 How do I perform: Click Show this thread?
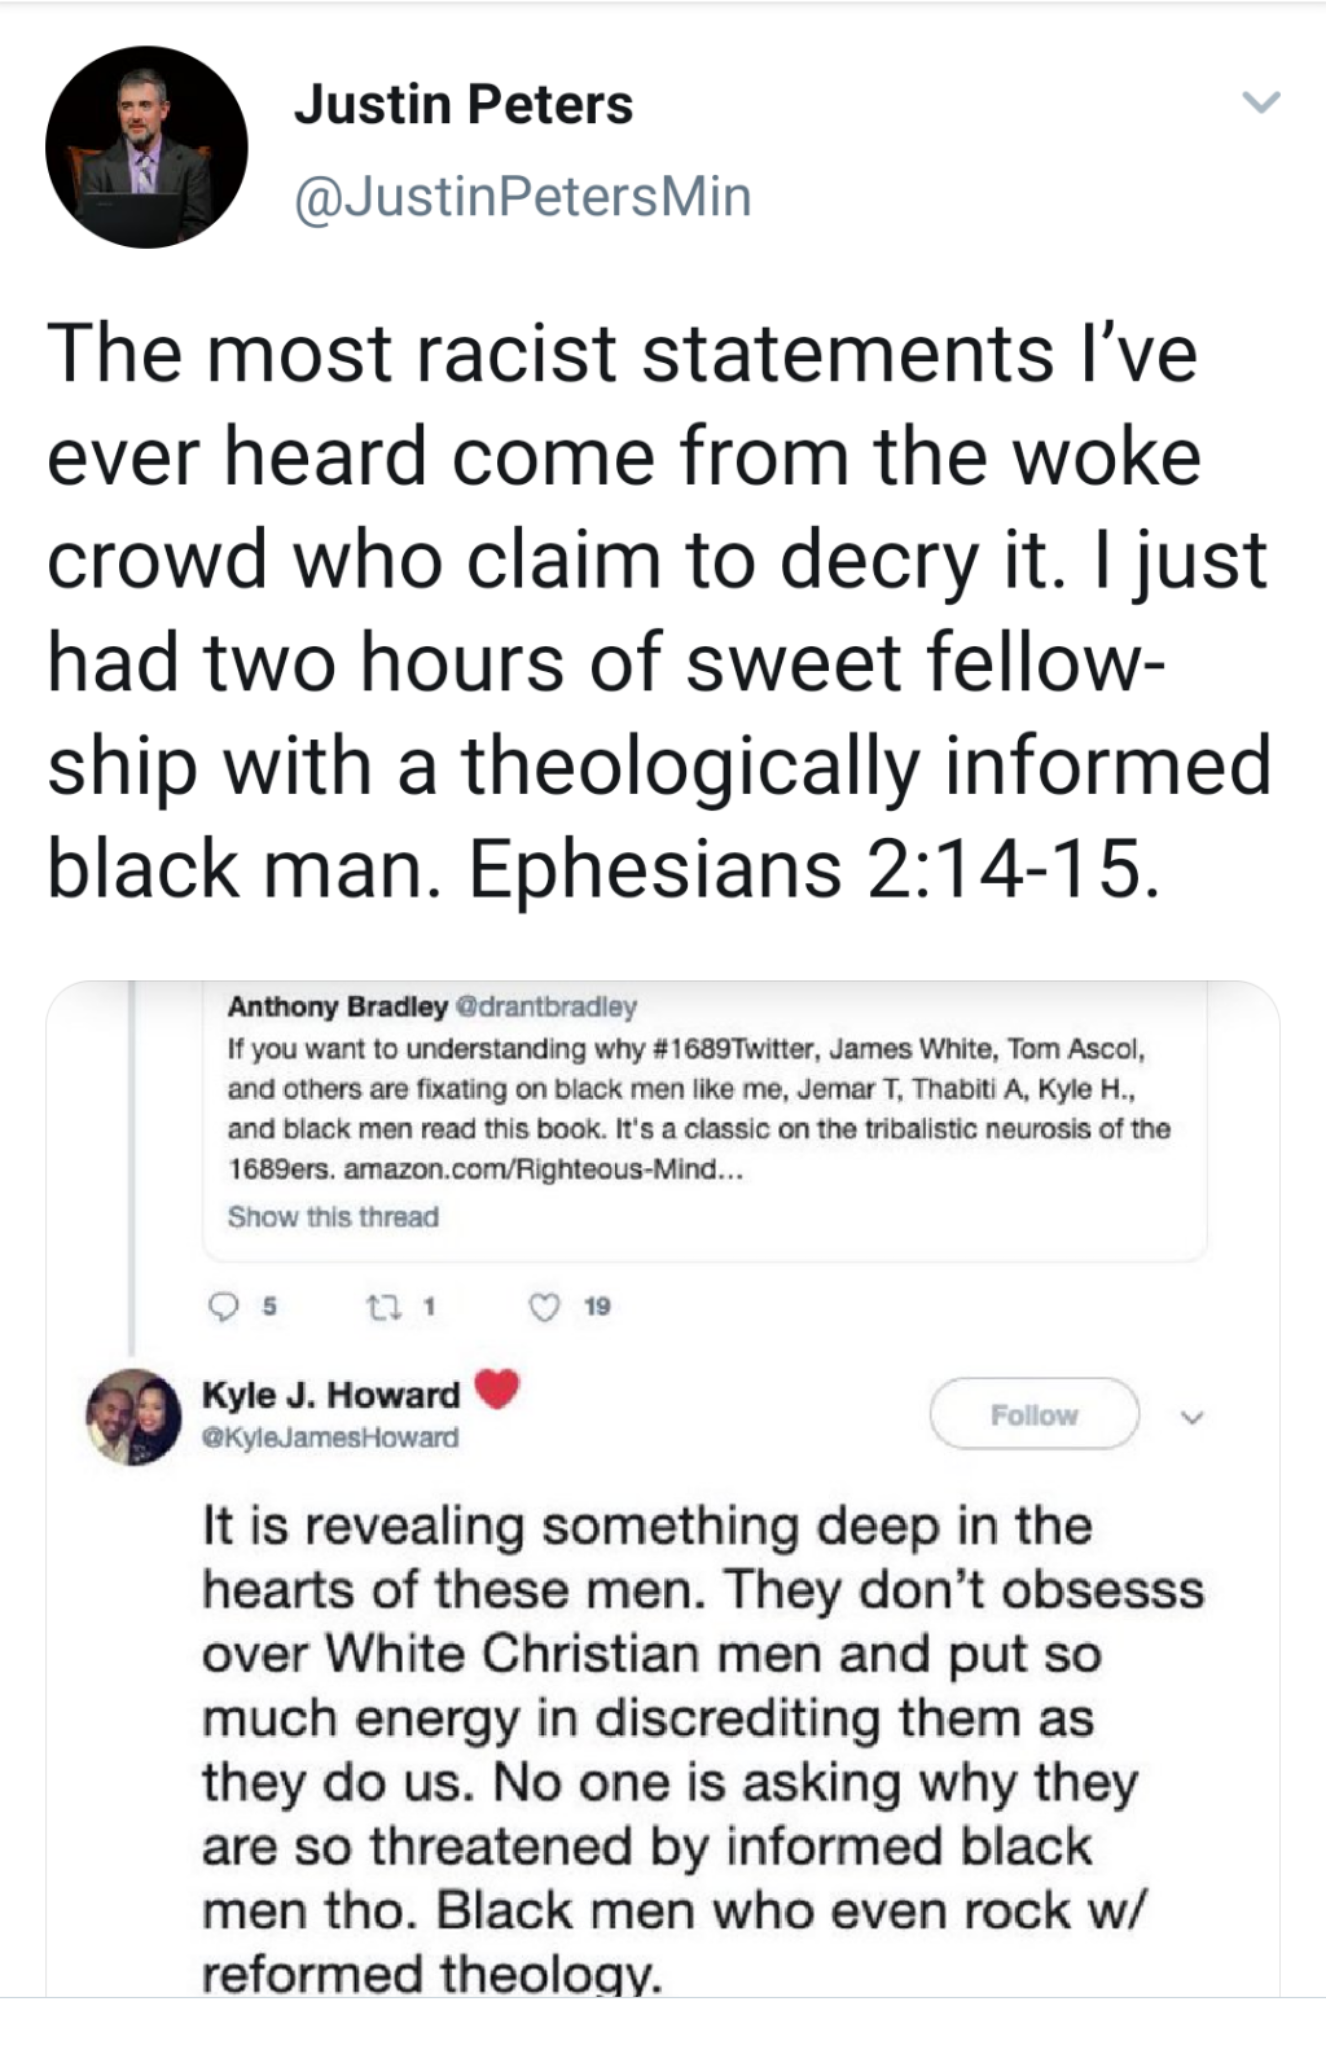coord(333,1217)
